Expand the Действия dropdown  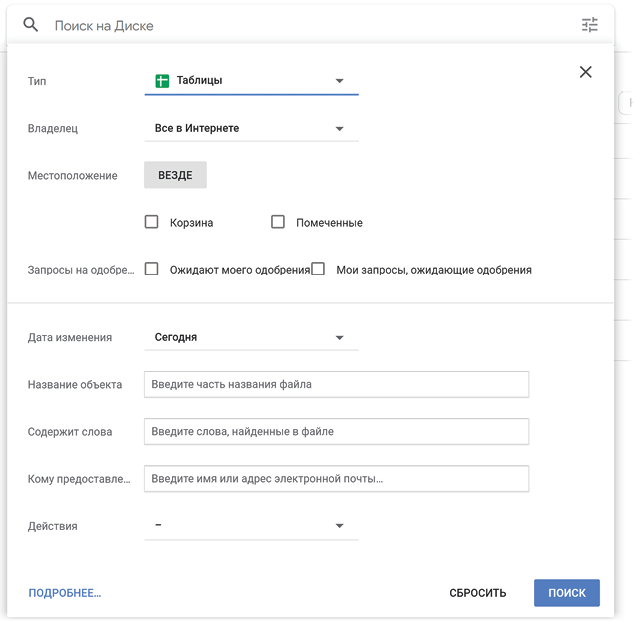point(251,526)
